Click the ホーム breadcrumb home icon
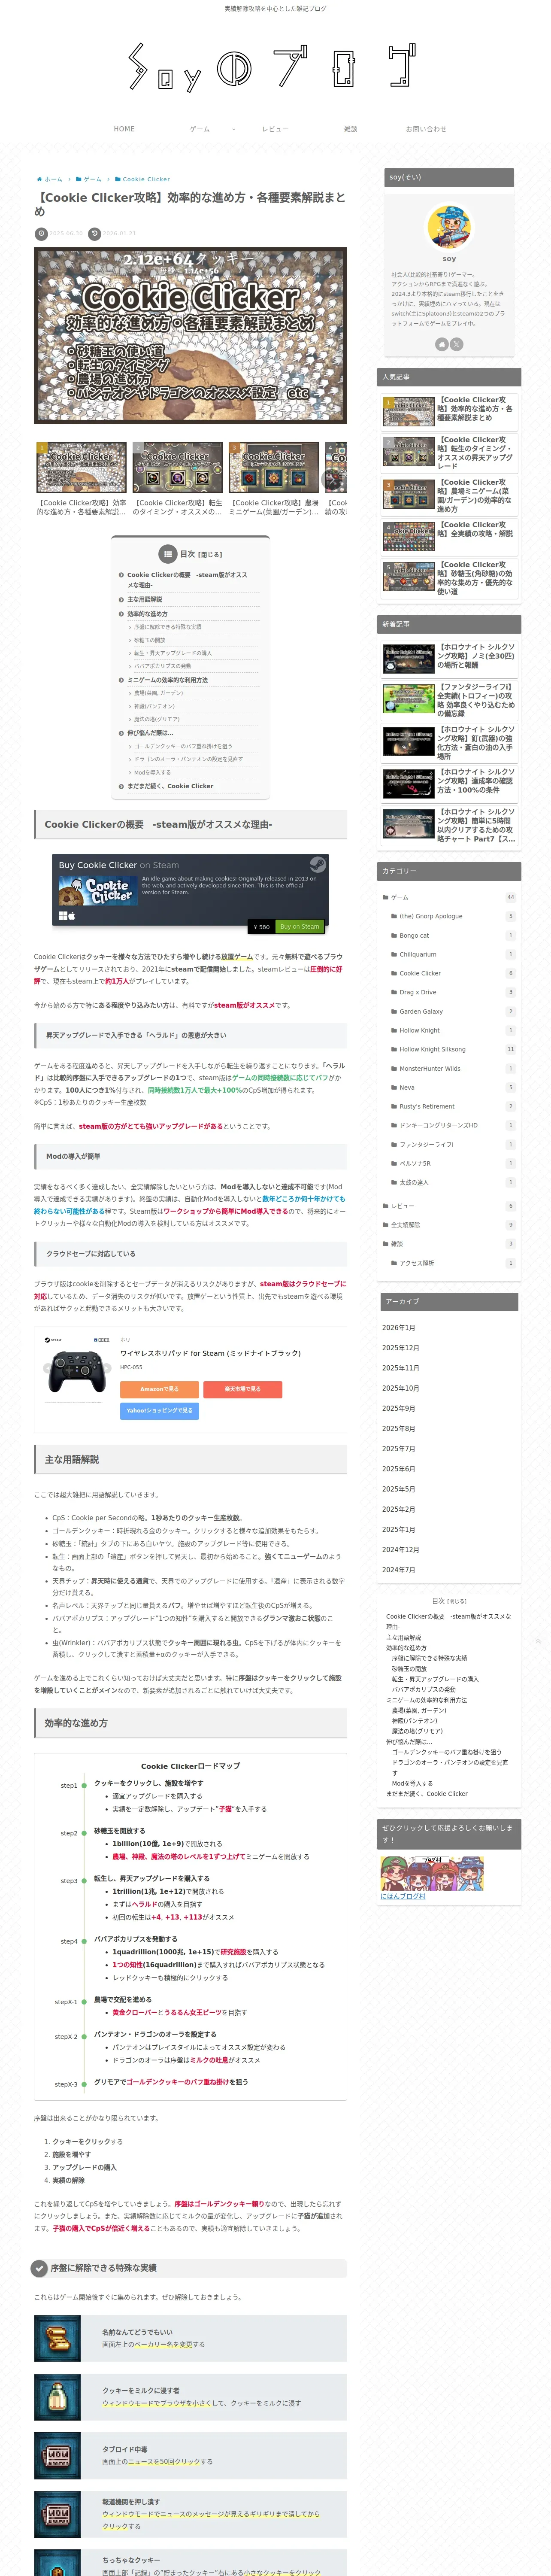 (x=39, y=179)
